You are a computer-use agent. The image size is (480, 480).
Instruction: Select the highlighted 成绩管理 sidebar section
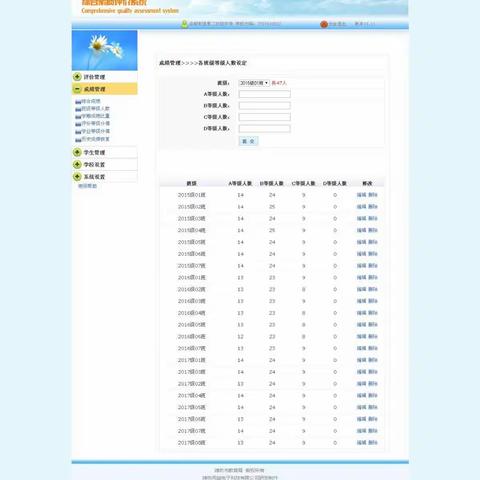[105, 89]
